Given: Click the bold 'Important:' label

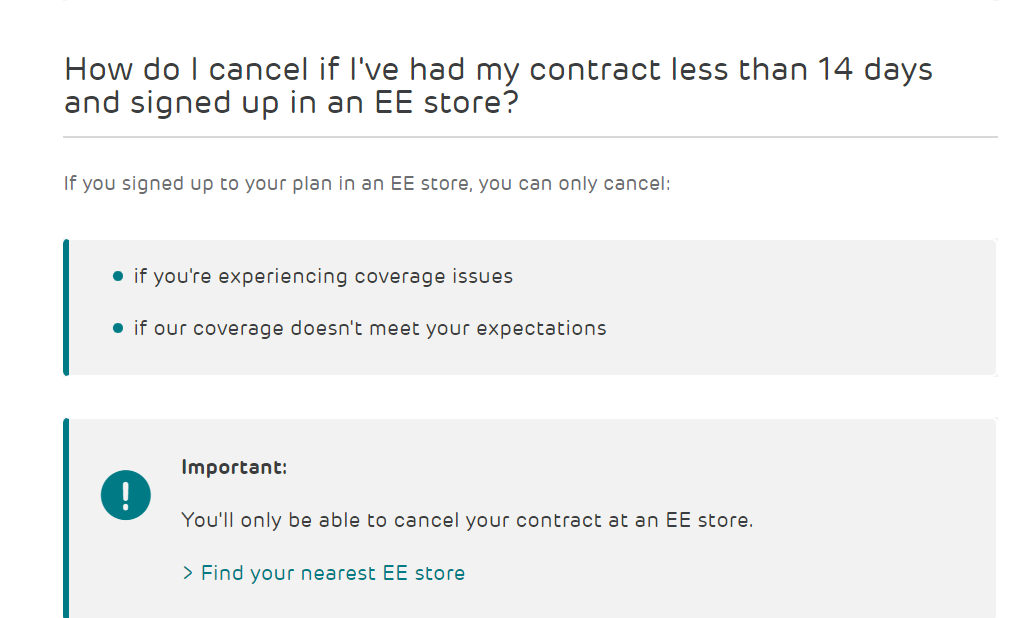Looking at the screenshot, I should (x=234, y=467).
